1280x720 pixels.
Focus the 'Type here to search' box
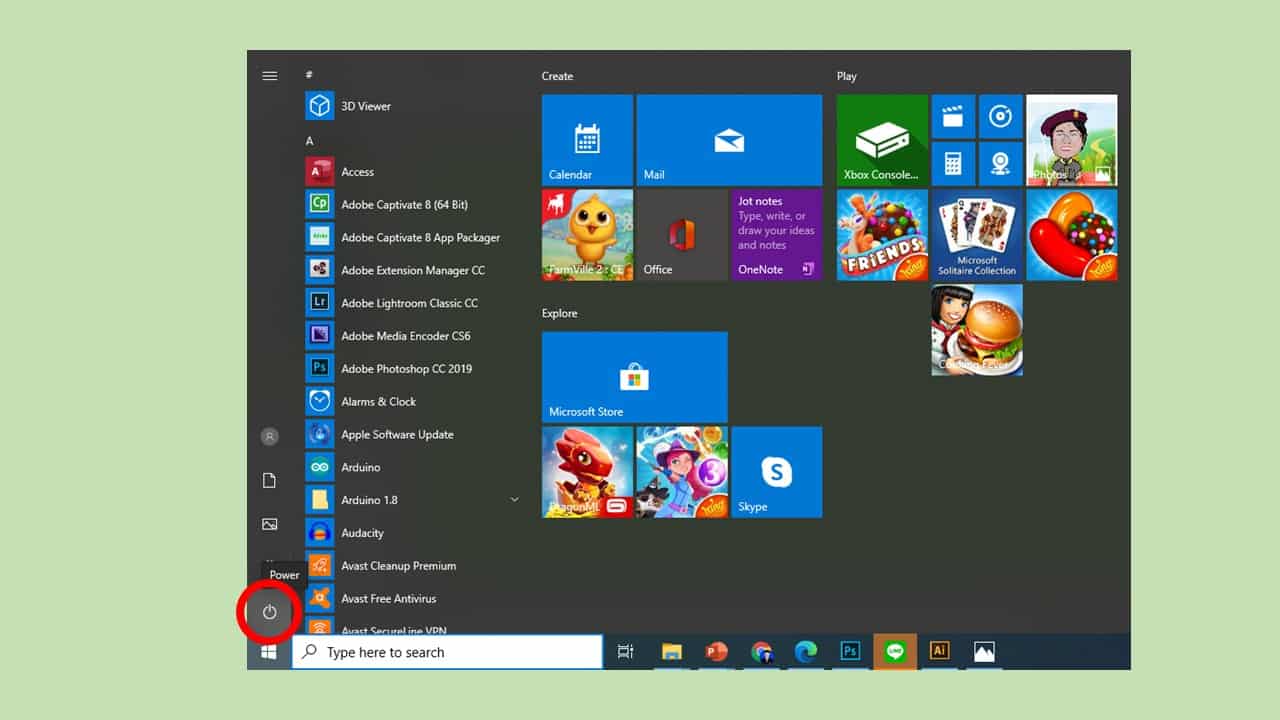[x=447, y=652]
